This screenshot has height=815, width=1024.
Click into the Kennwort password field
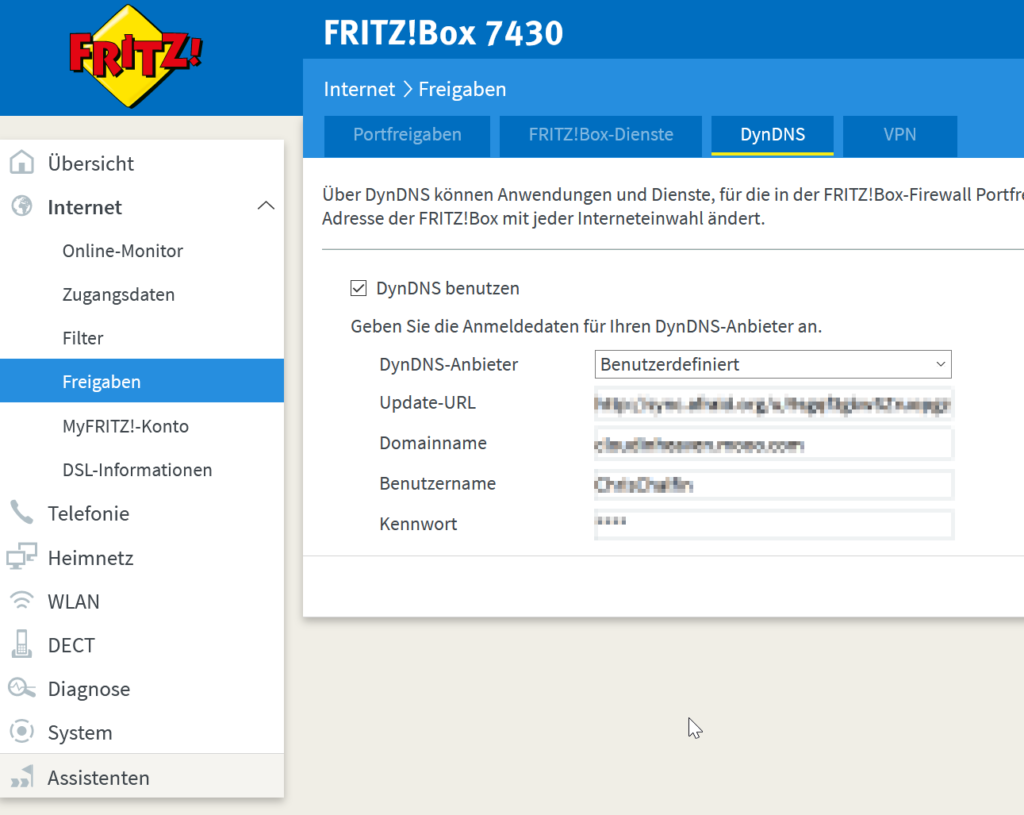tap(772, 524)
